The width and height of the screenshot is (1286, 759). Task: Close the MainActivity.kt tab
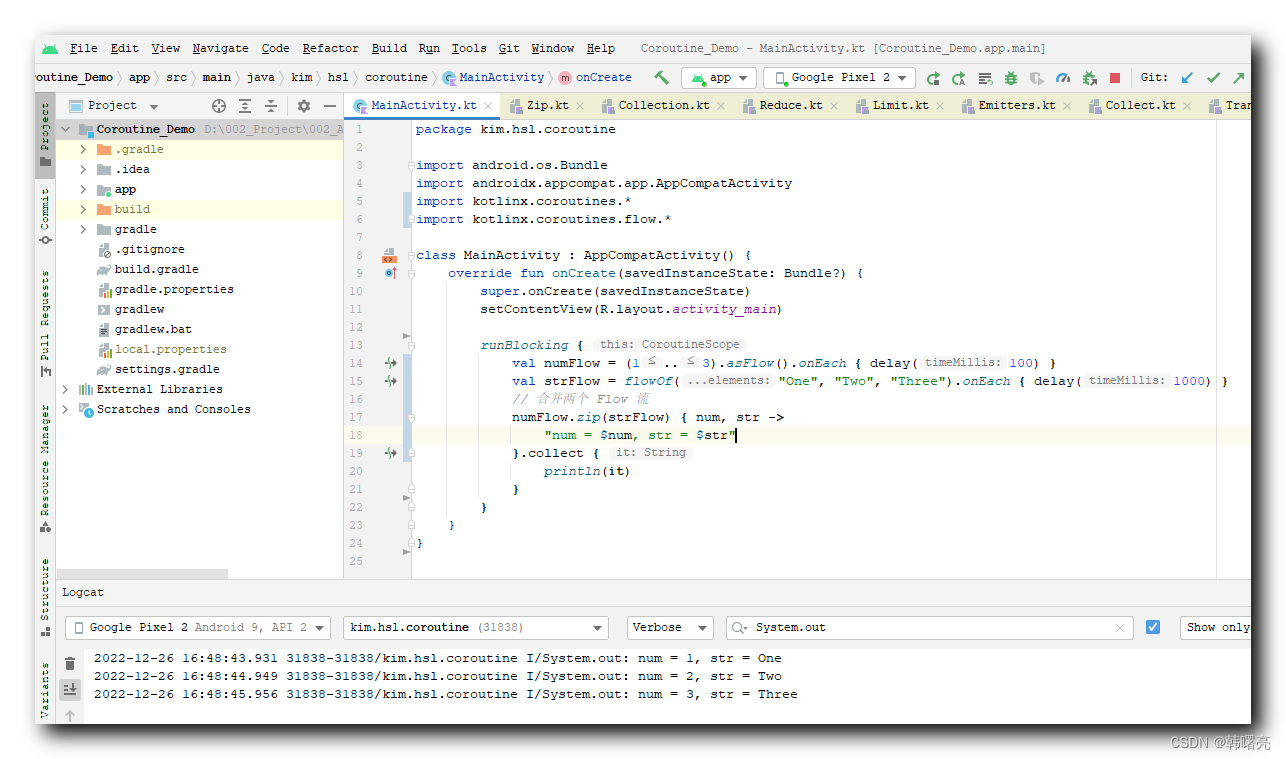[488, 106]
